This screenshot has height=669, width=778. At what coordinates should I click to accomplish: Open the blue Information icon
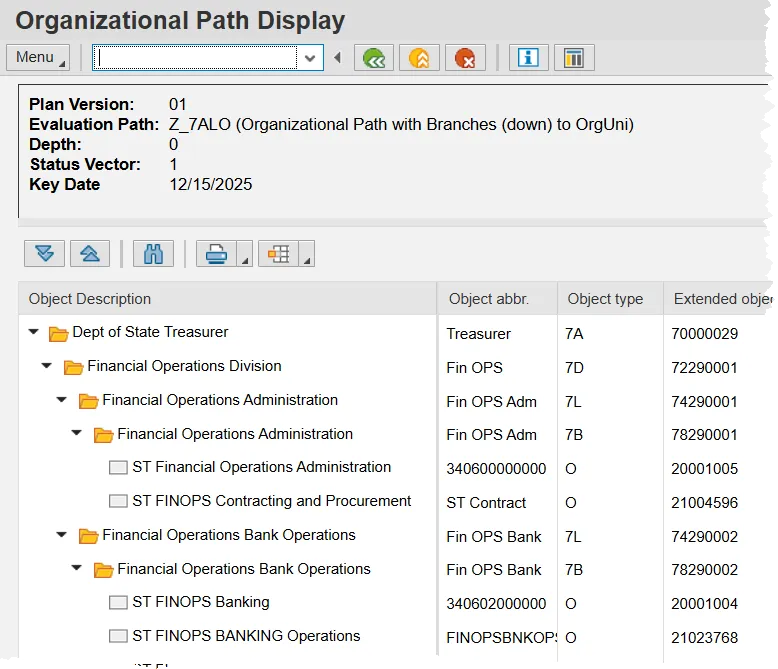click(528, 58)
